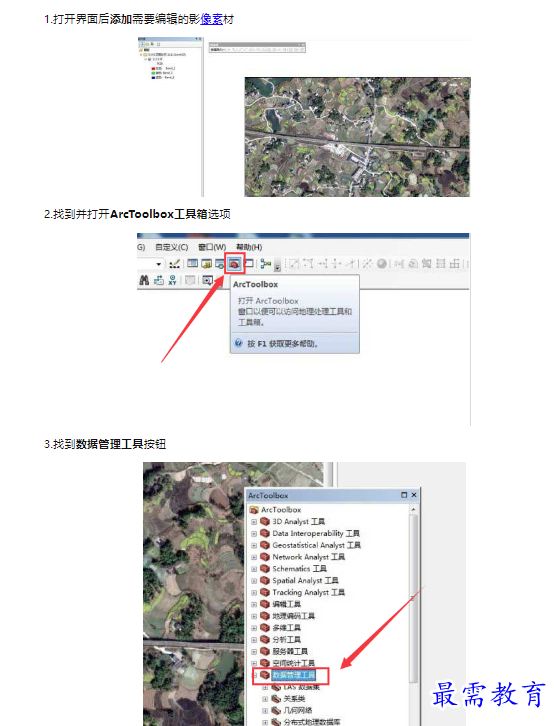Expand the 编辑工具 node
The image size is (554, 726).
click(x=254, y=605)
